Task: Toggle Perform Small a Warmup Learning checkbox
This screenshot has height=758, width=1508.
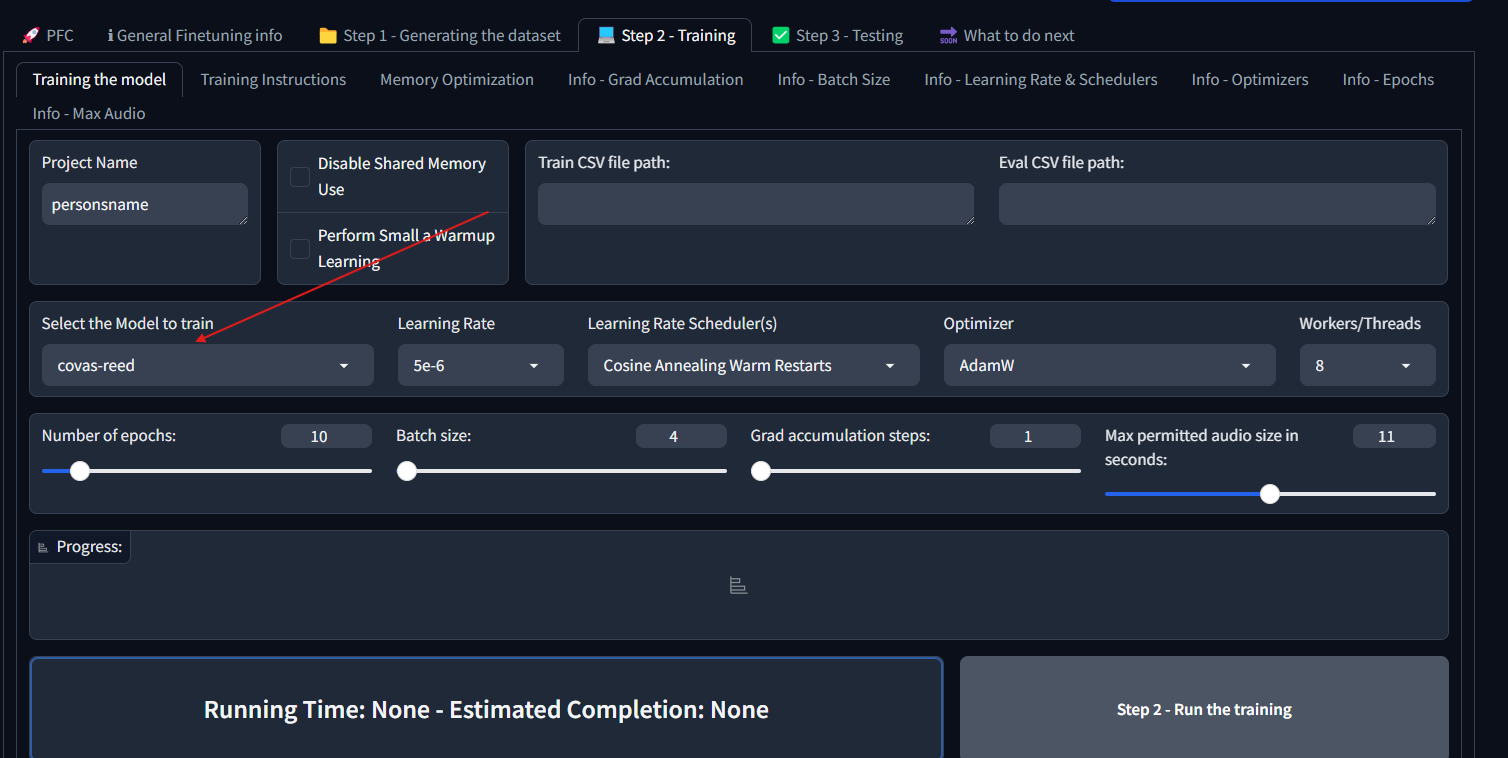Action: pos(300,249)
